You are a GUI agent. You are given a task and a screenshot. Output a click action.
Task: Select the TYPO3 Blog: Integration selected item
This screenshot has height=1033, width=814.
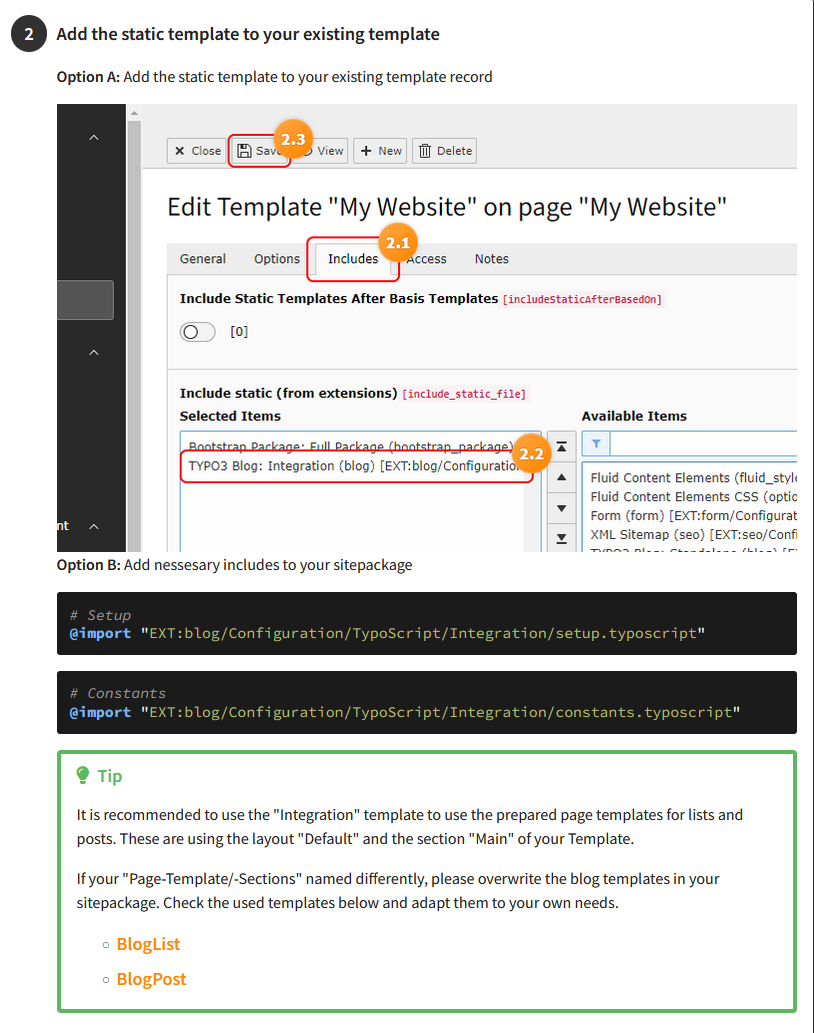(x=353, y=466)
